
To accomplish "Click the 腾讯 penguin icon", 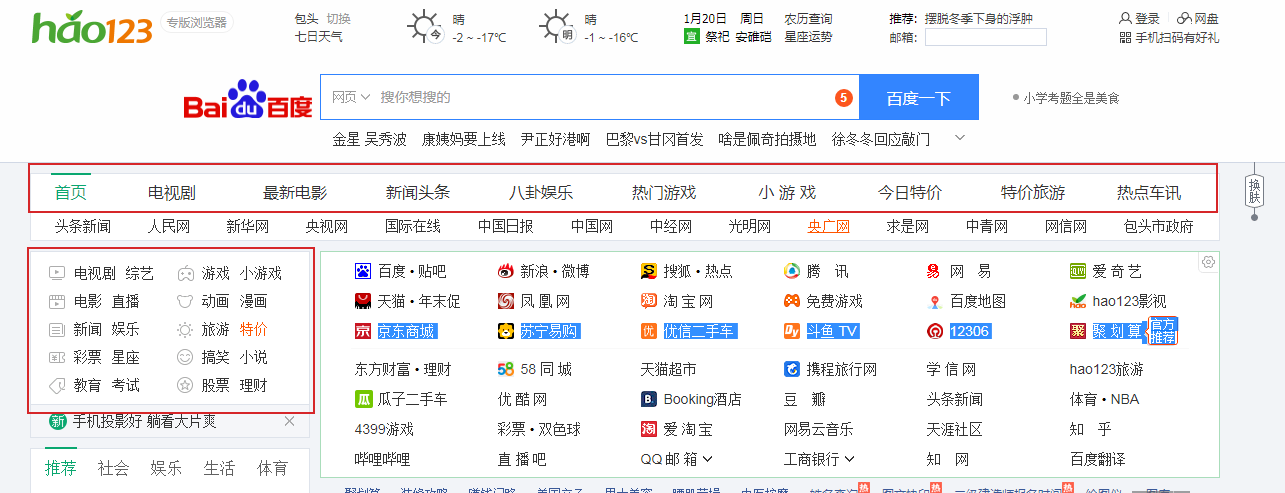I will point(791,271).
